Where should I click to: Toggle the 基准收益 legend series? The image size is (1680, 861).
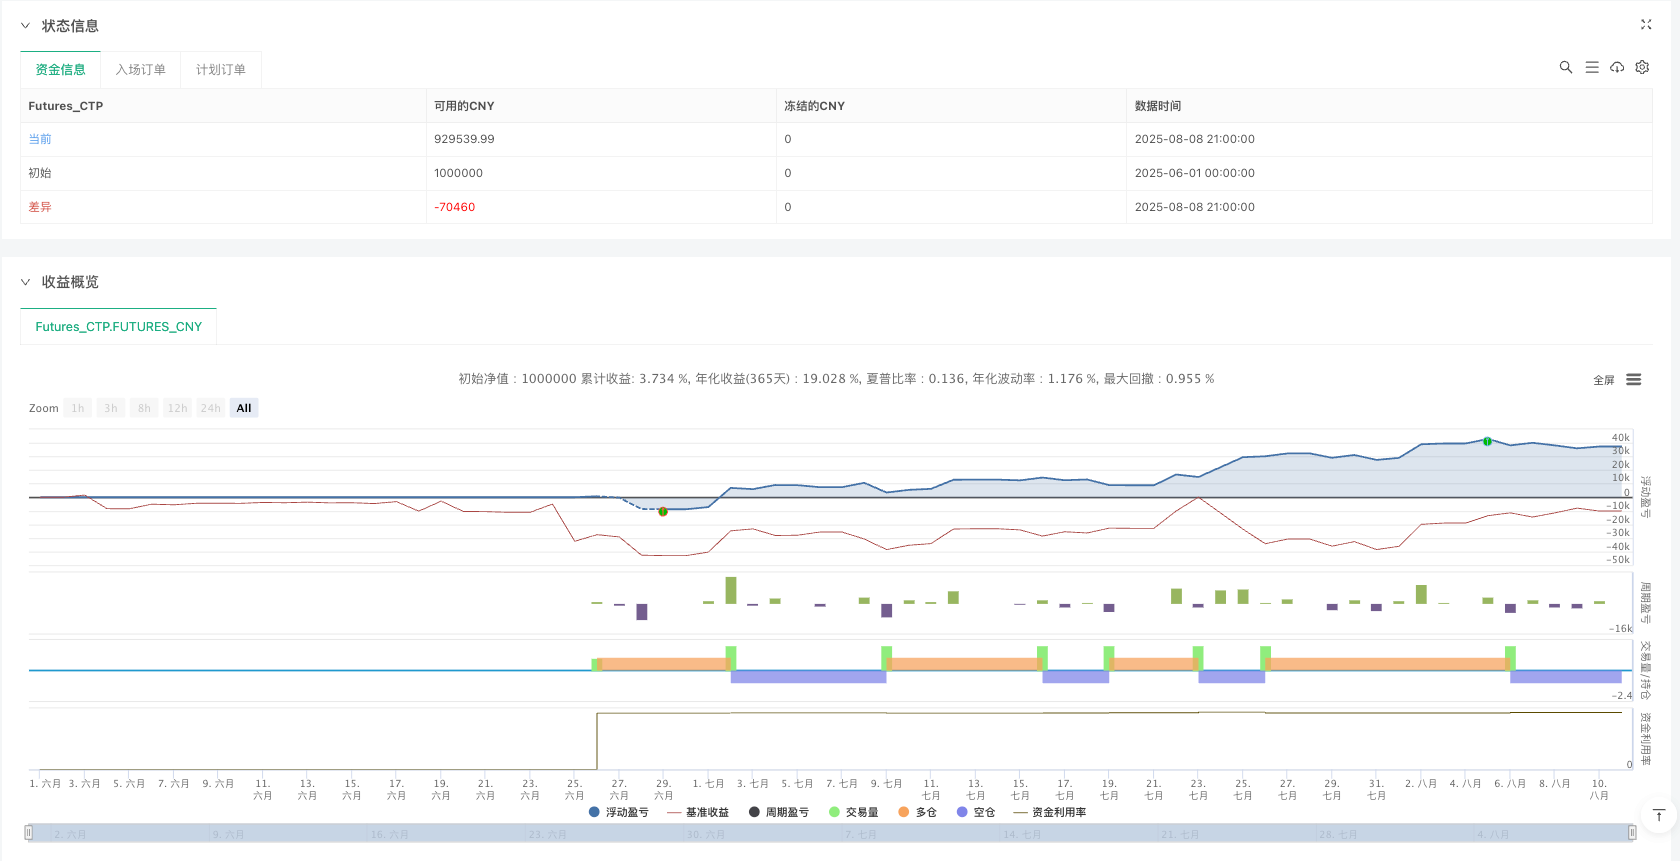(698, 812)
